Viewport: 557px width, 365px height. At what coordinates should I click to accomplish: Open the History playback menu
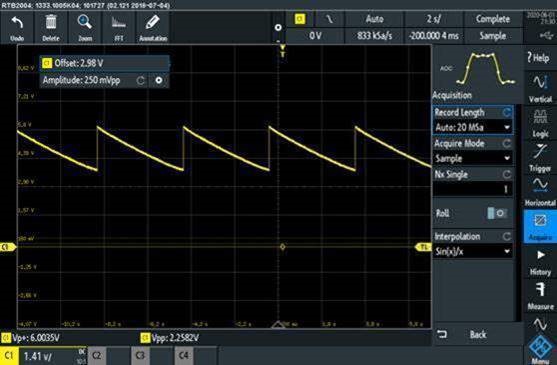(540, 261)
